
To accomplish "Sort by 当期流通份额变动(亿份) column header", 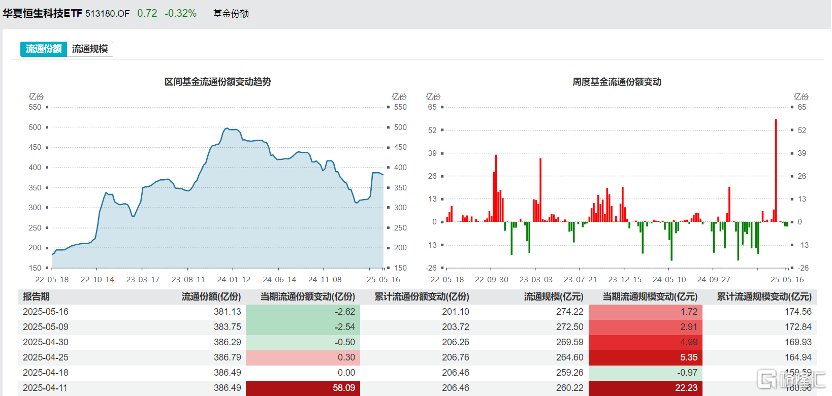I will tap(308, 297).
